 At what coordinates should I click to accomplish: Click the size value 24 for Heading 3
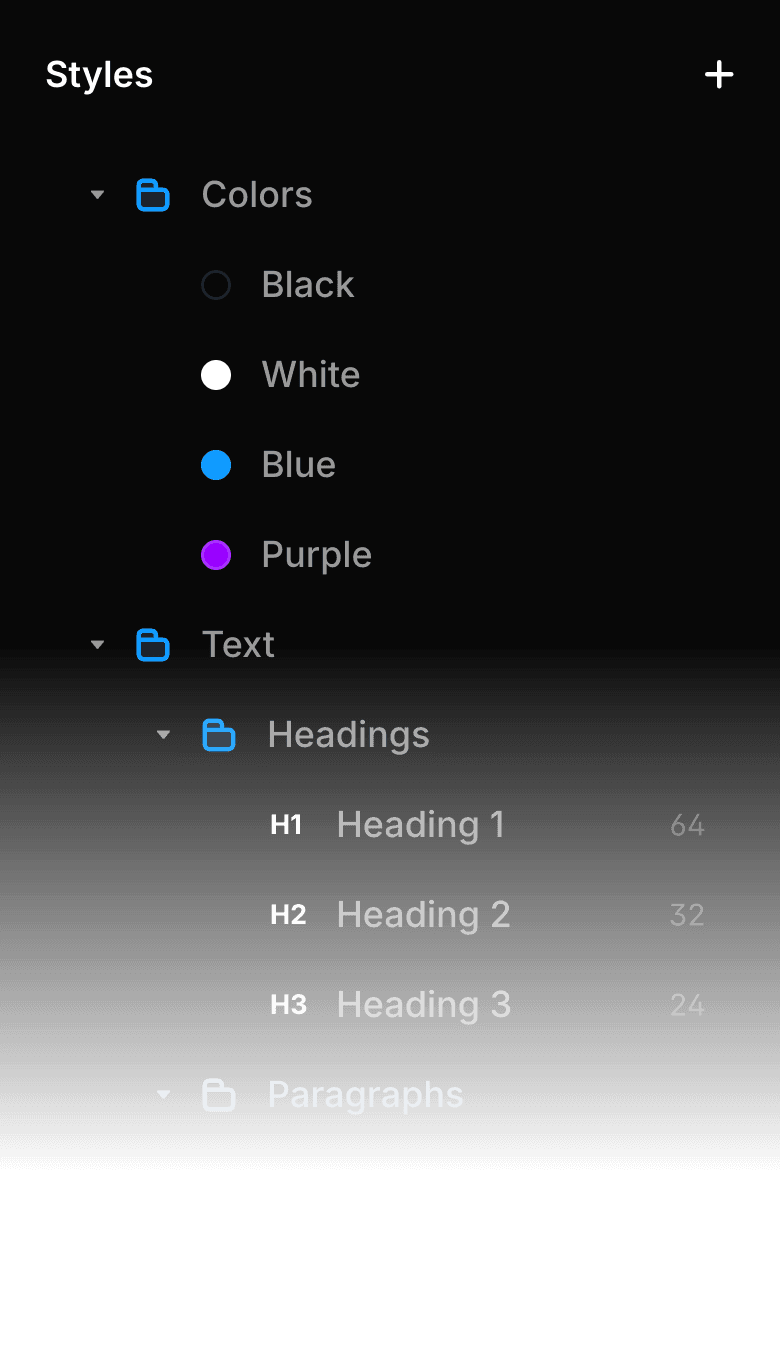coord(687,1004)
